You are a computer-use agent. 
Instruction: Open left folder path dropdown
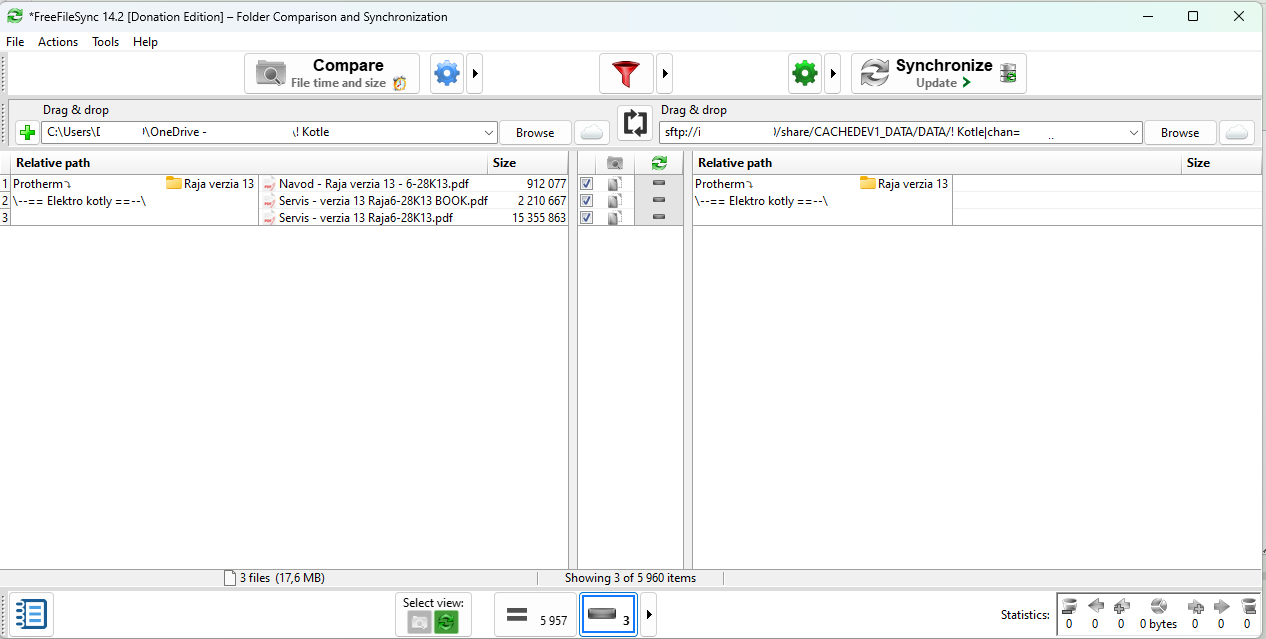click(x=488, y=132)
